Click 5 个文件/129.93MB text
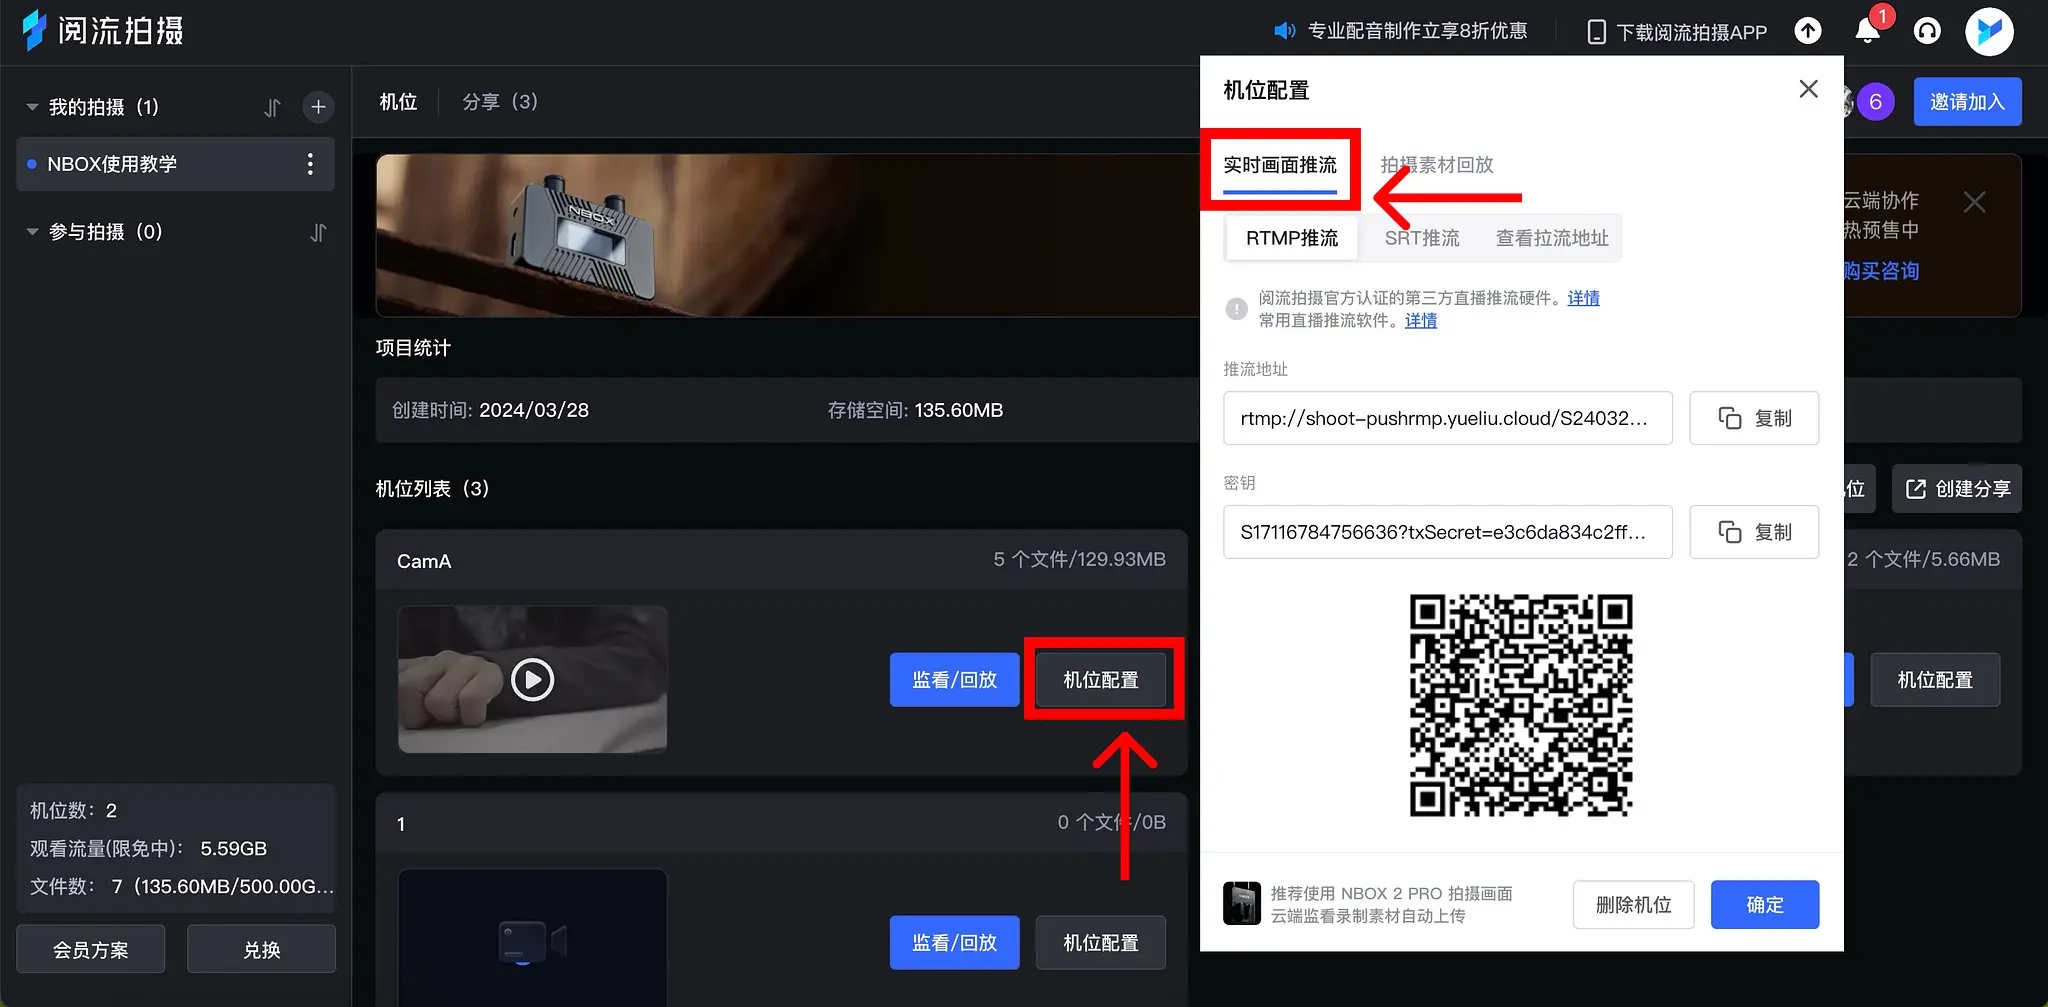 coord(1079,560)
